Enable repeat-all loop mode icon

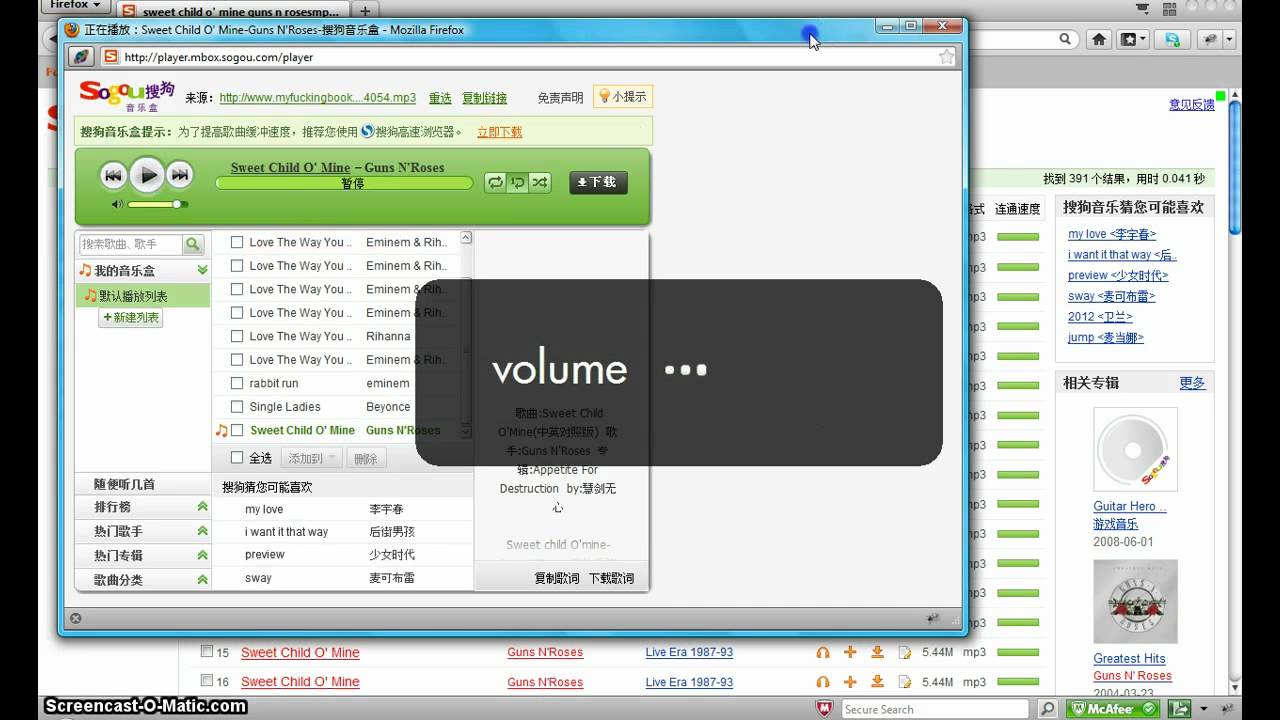495,182
